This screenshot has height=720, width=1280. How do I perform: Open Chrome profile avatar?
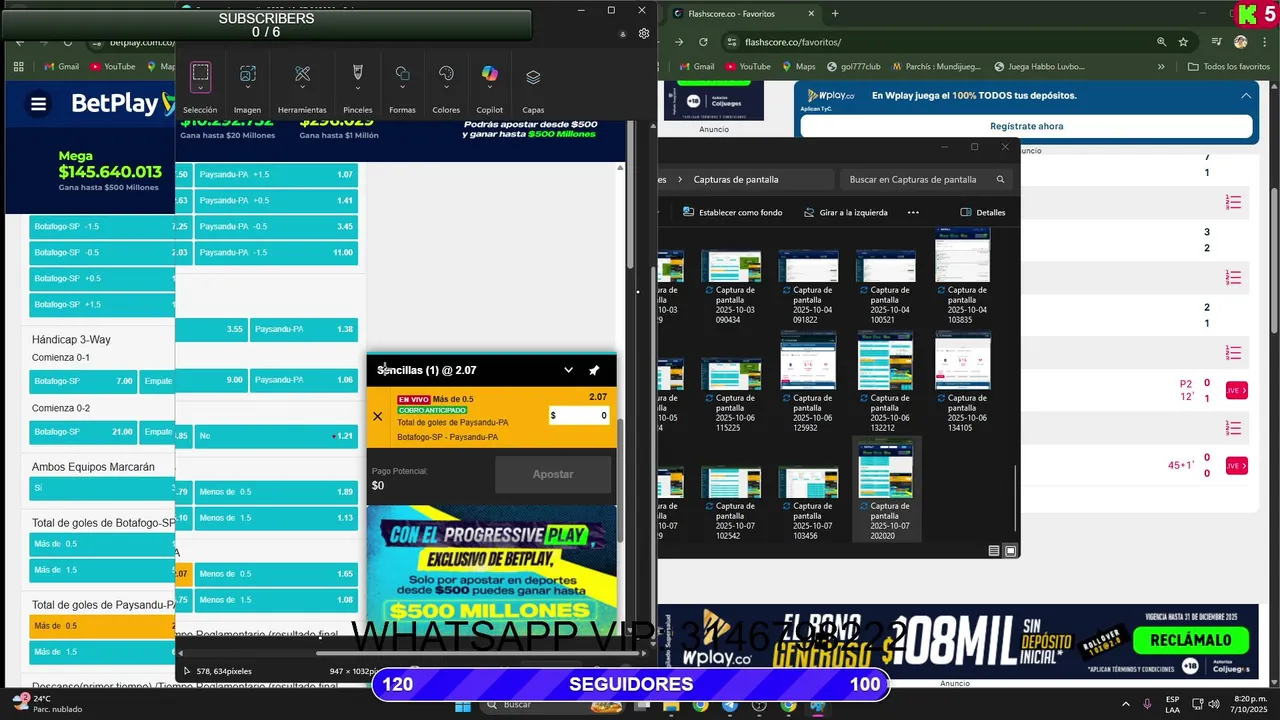[1241, 42]
